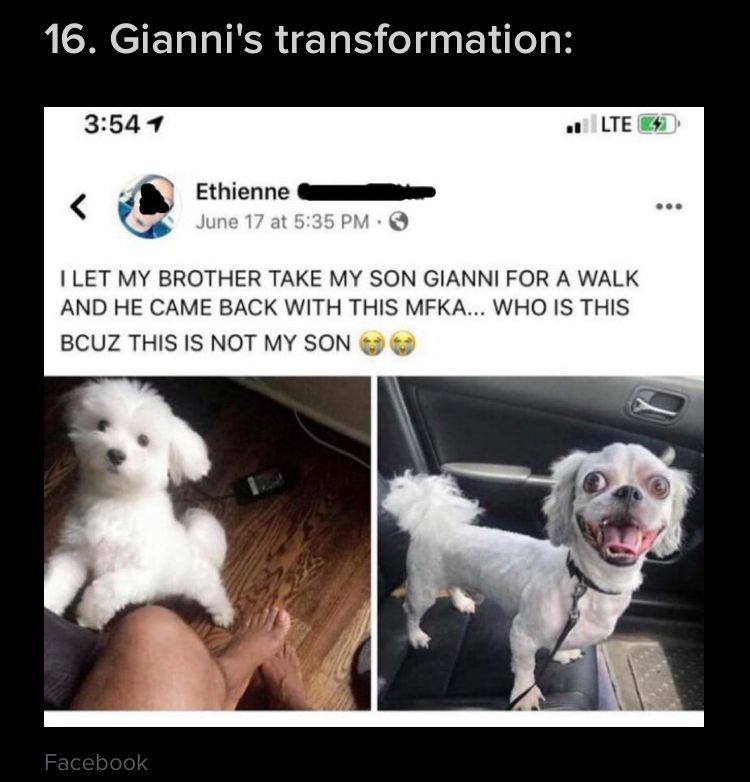The image size is (750, 782).
Task: Tap the second crying emoji
Action: tap(402, 343)
